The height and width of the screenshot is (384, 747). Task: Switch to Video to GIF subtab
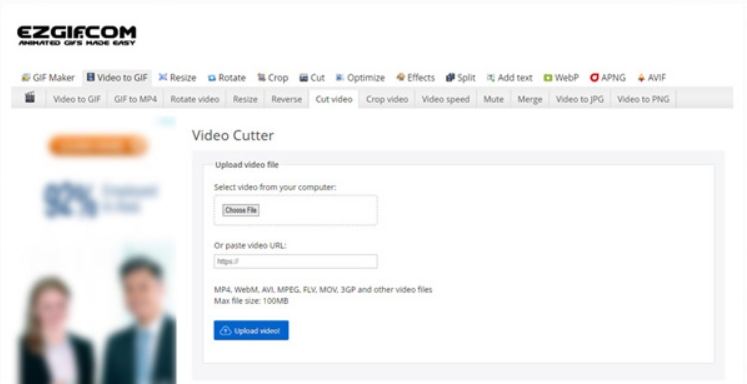[x=77, y=99]
